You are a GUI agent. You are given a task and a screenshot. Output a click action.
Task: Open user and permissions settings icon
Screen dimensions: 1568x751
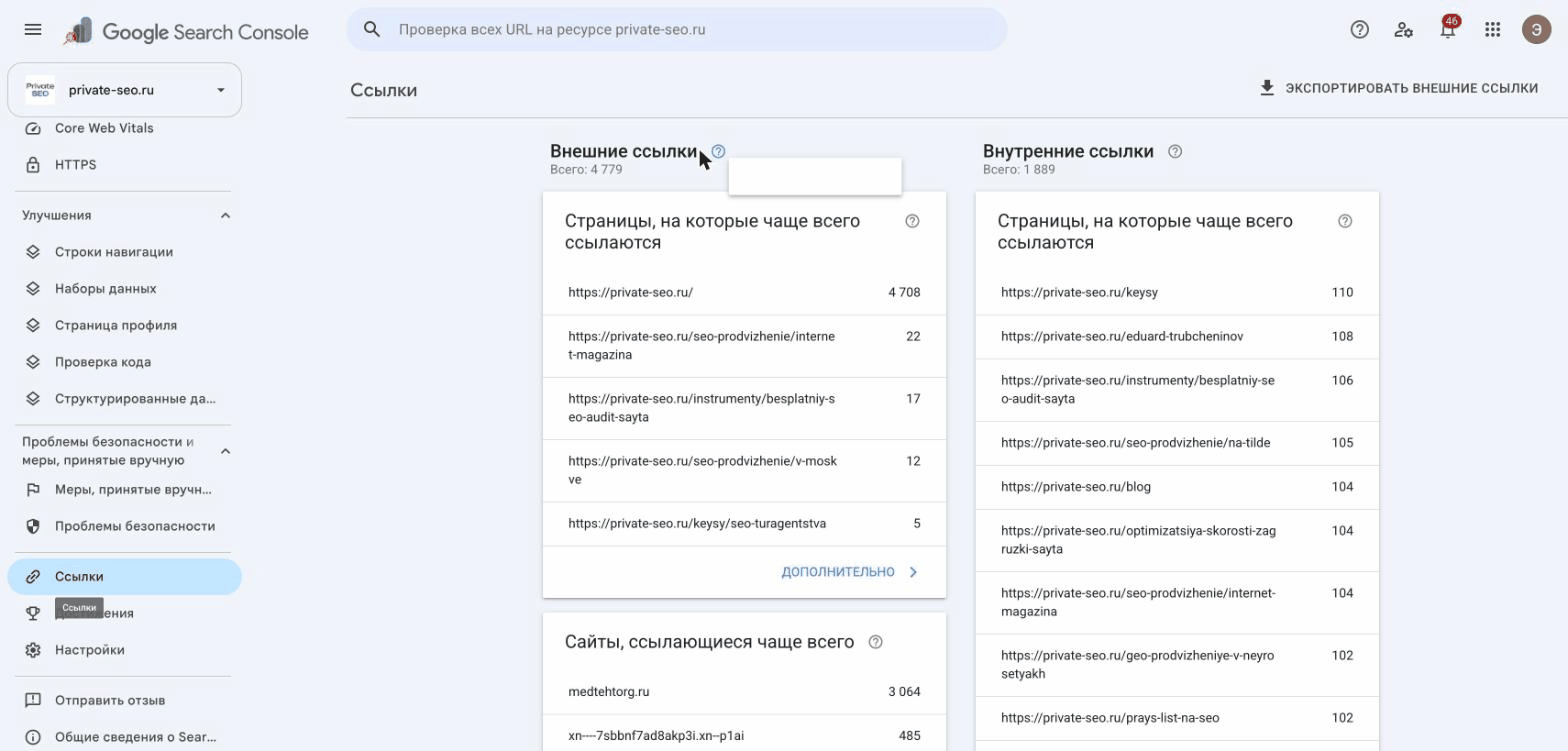point(1404,30)
